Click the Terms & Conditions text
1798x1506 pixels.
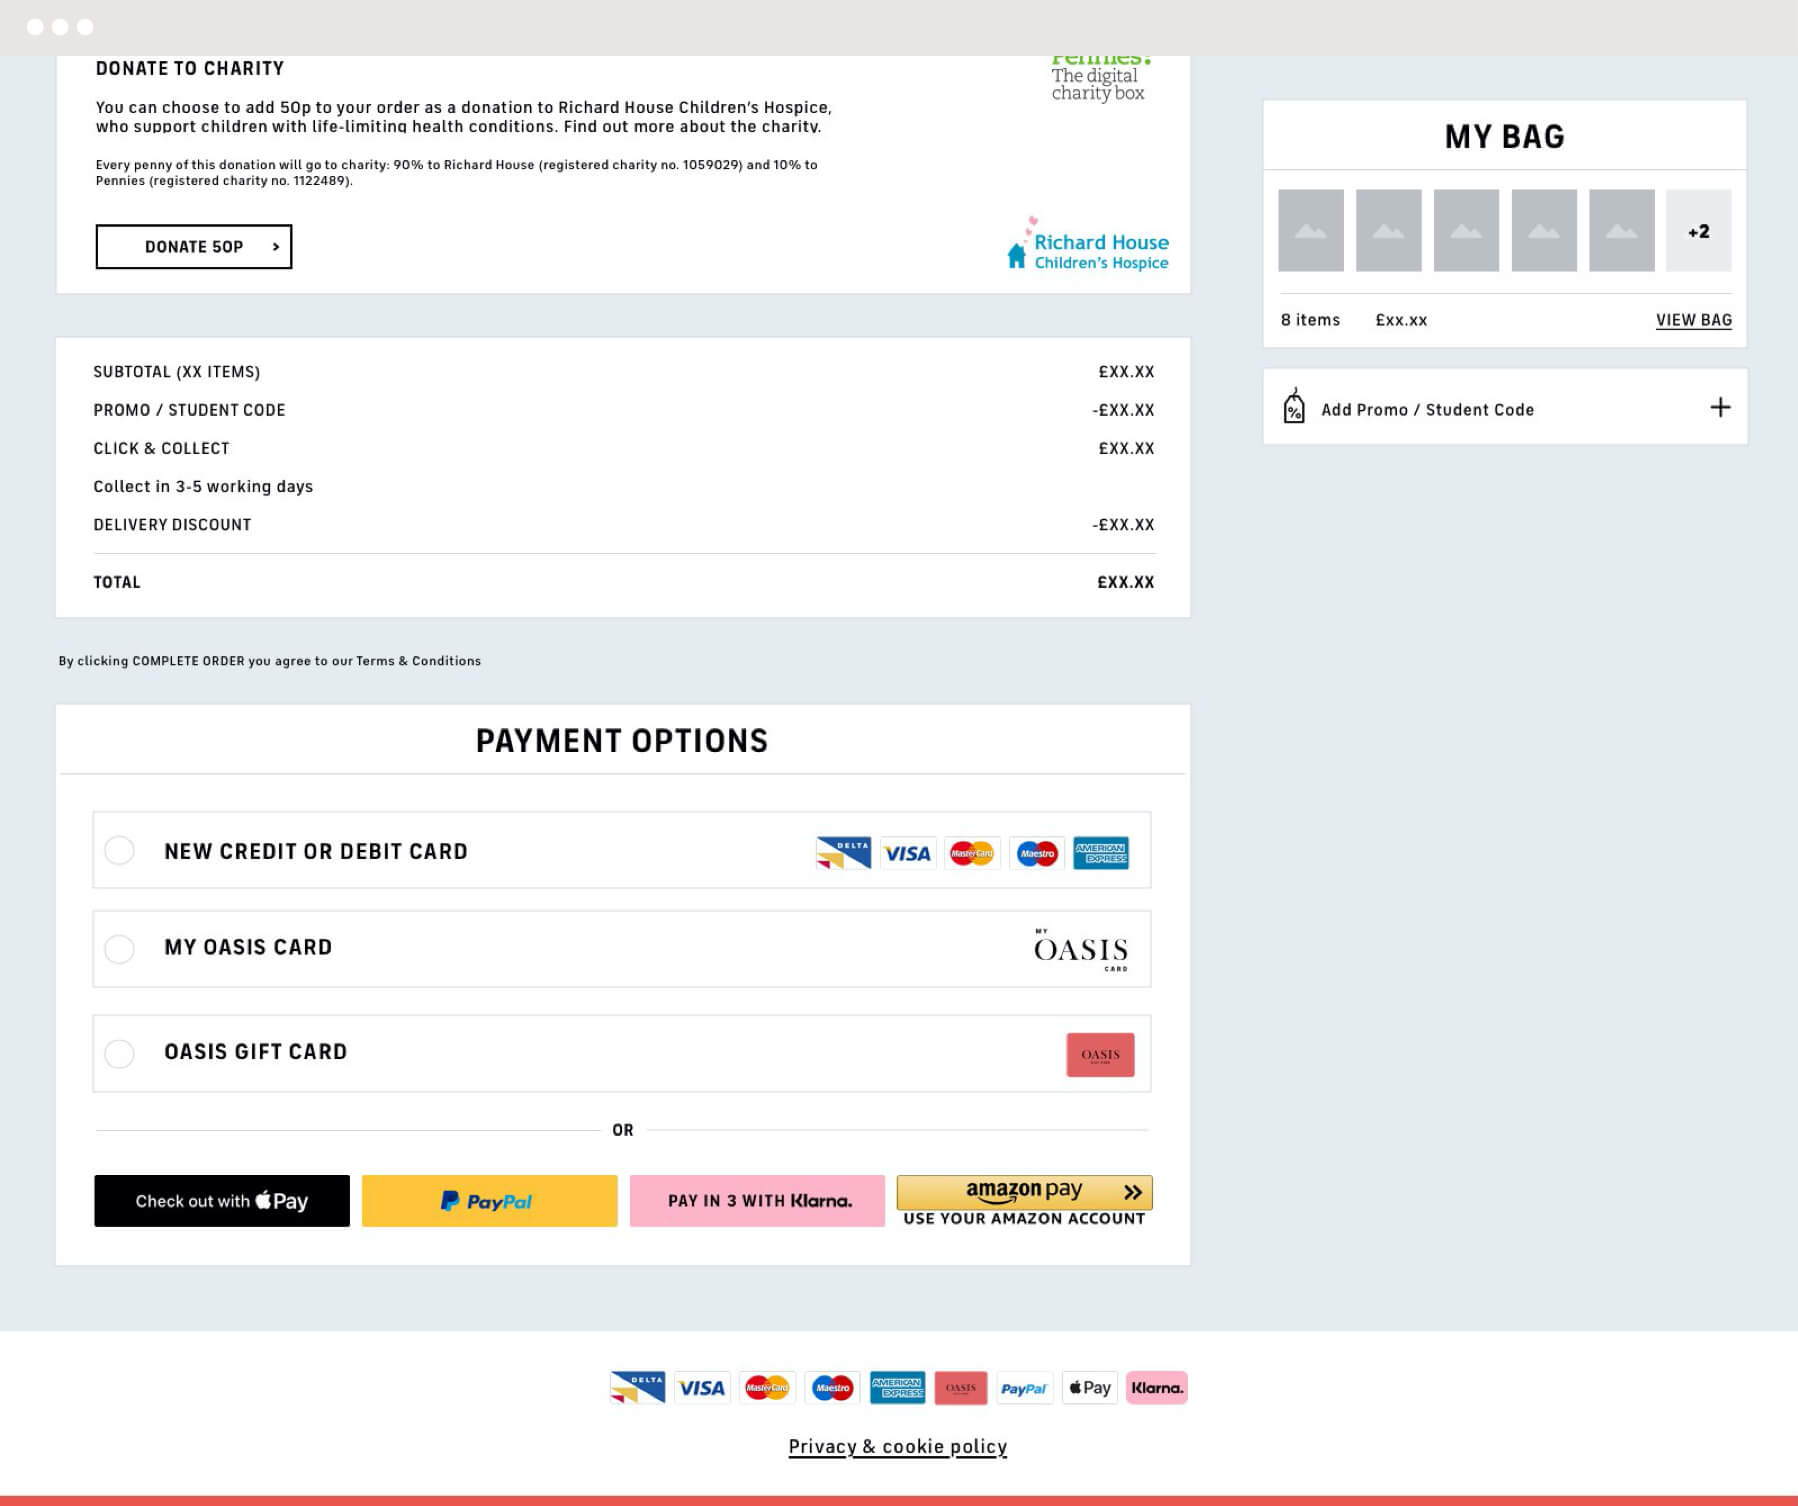(x=418, y=661)
